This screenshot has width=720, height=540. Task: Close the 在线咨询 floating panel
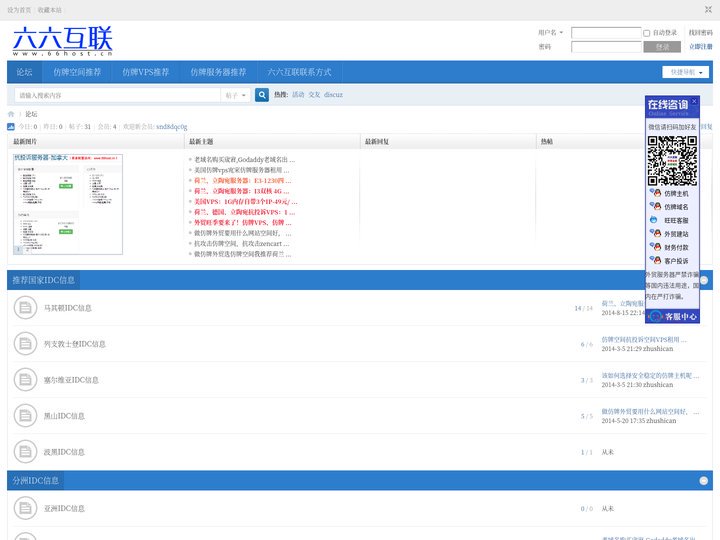(x=694, y=101)
